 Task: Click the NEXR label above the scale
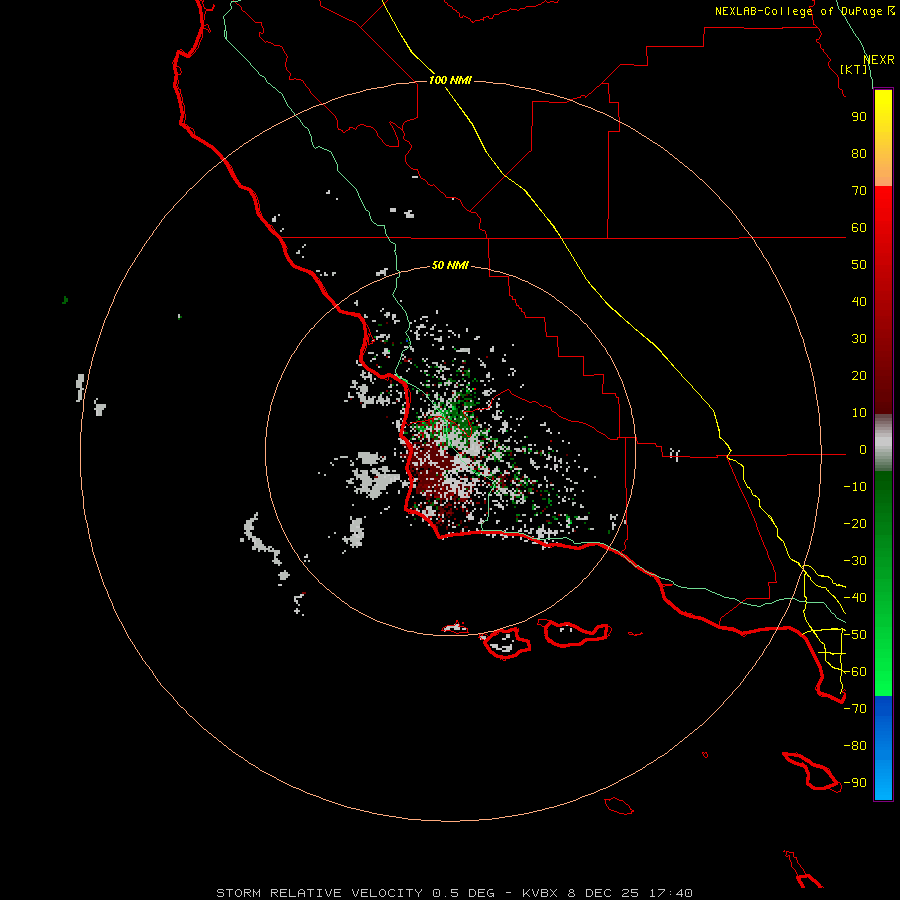879,60
